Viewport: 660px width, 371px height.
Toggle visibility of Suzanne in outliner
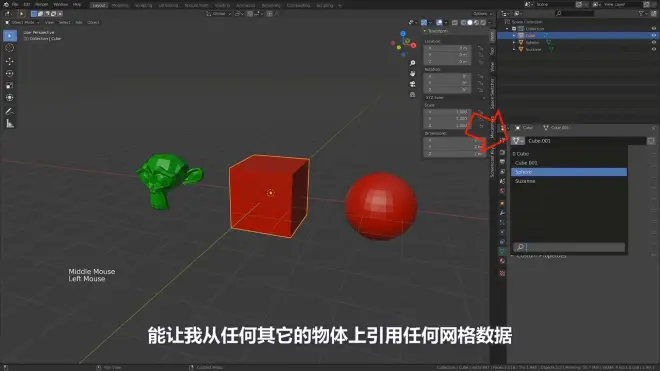(654, 49)
